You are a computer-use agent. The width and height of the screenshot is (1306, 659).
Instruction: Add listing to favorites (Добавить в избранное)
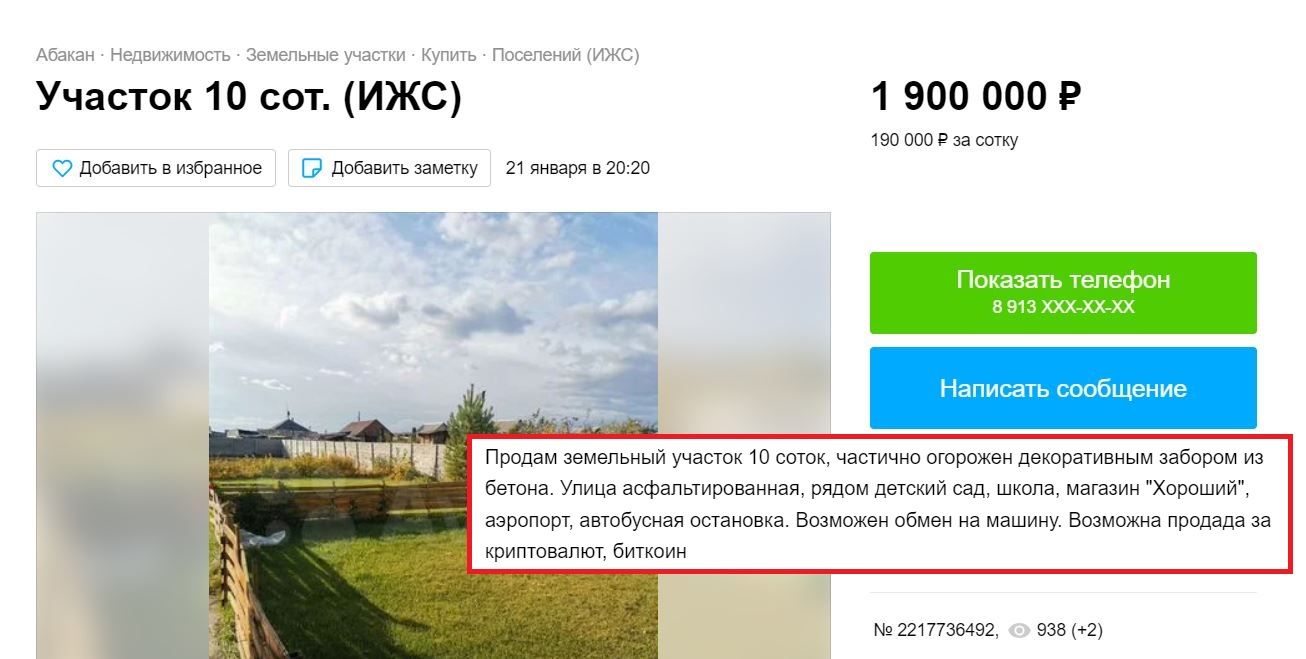pos(156,168)
